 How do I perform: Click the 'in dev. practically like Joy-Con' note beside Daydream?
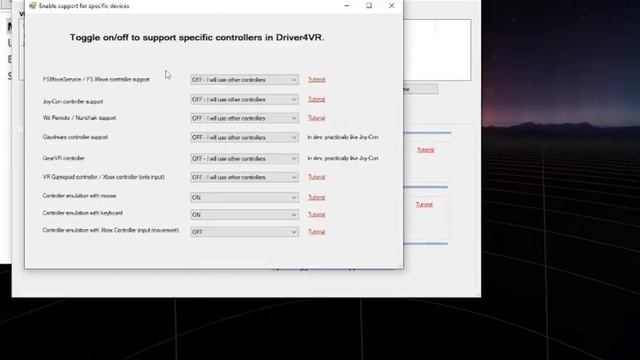click(x=343, y=137)
